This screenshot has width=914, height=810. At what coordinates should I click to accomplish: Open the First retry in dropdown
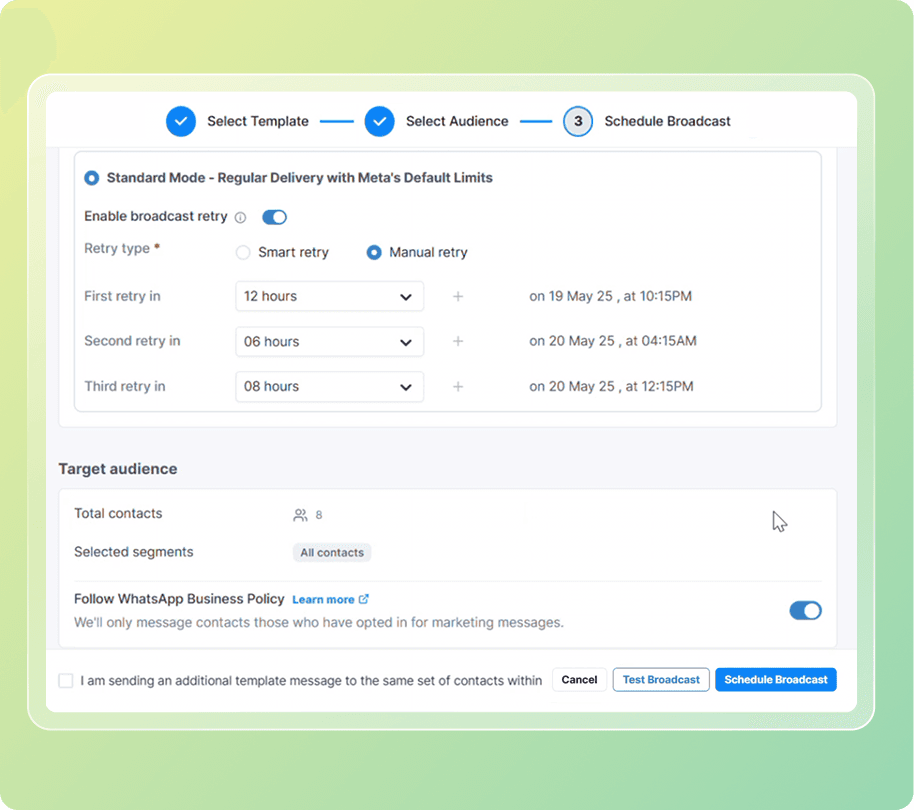pos(329,296)
